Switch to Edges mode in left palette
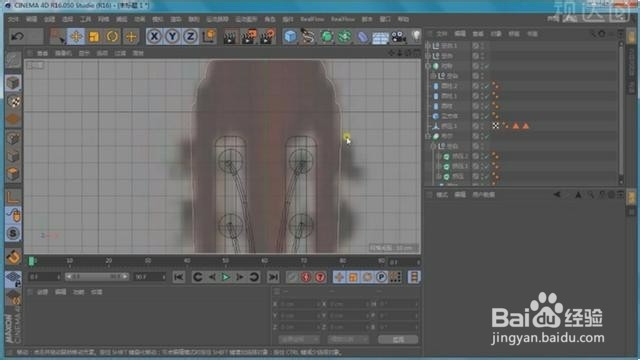The height and width of the screenshot is (360, 640). point(13,156)
